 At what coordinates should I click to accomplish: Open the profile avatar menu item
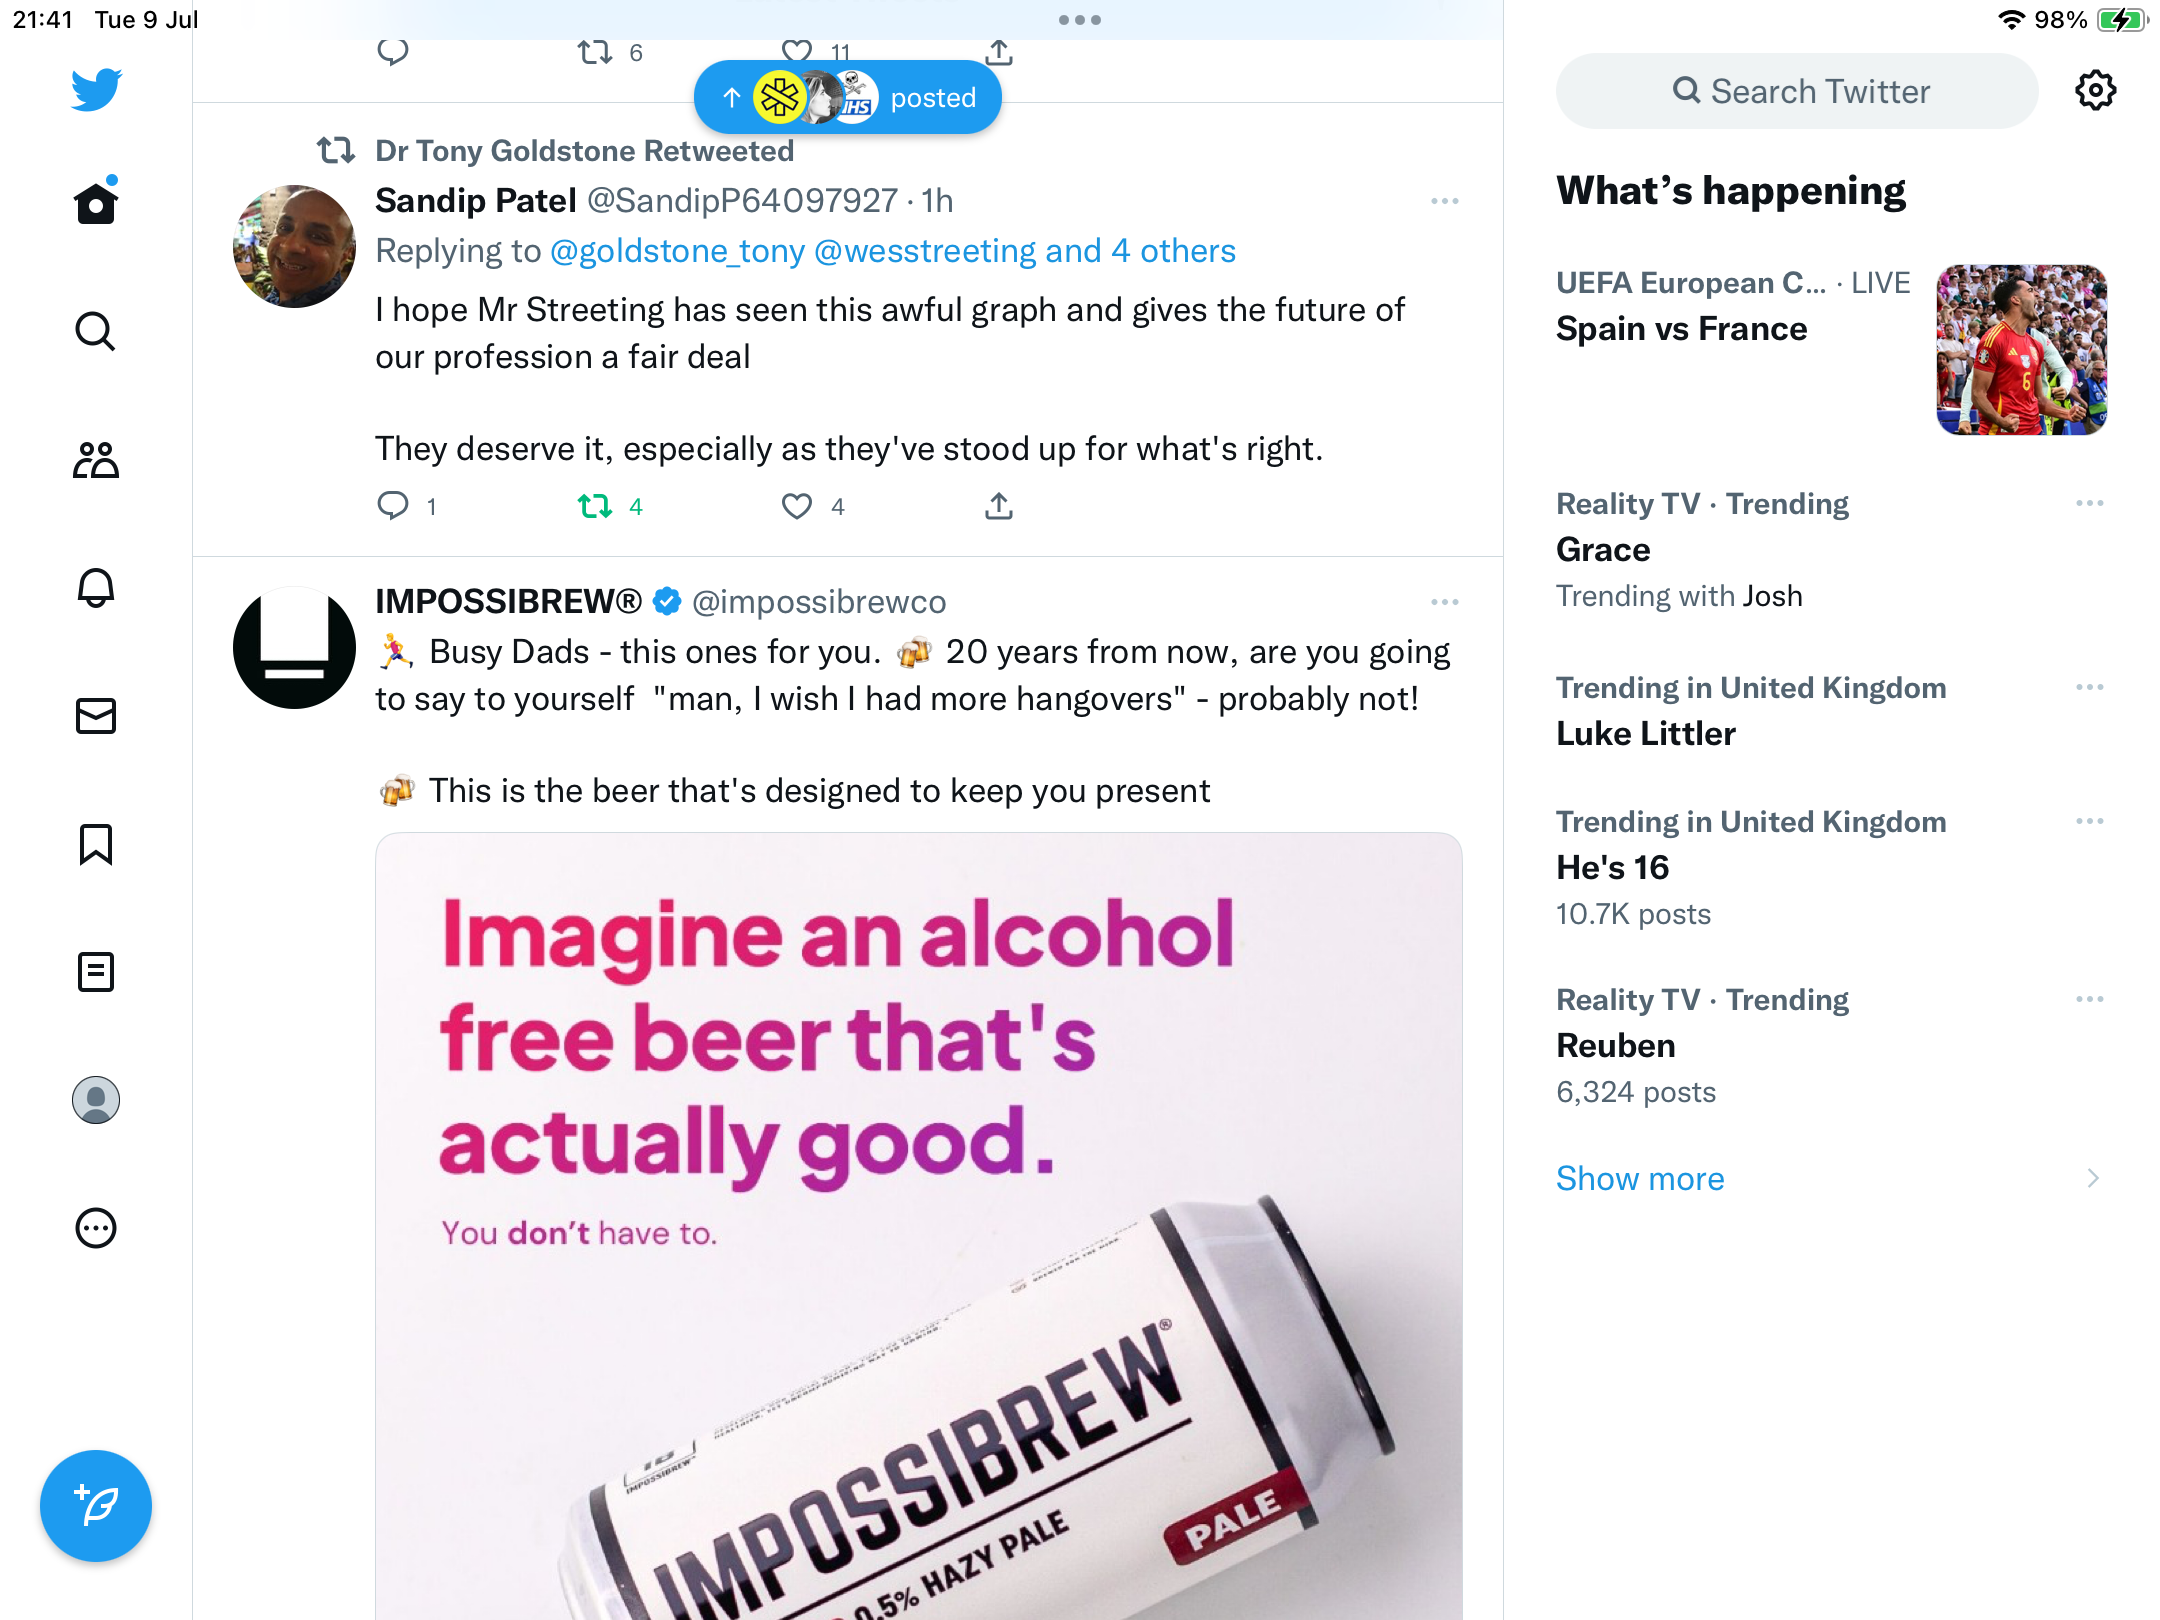pos(96,1100)
